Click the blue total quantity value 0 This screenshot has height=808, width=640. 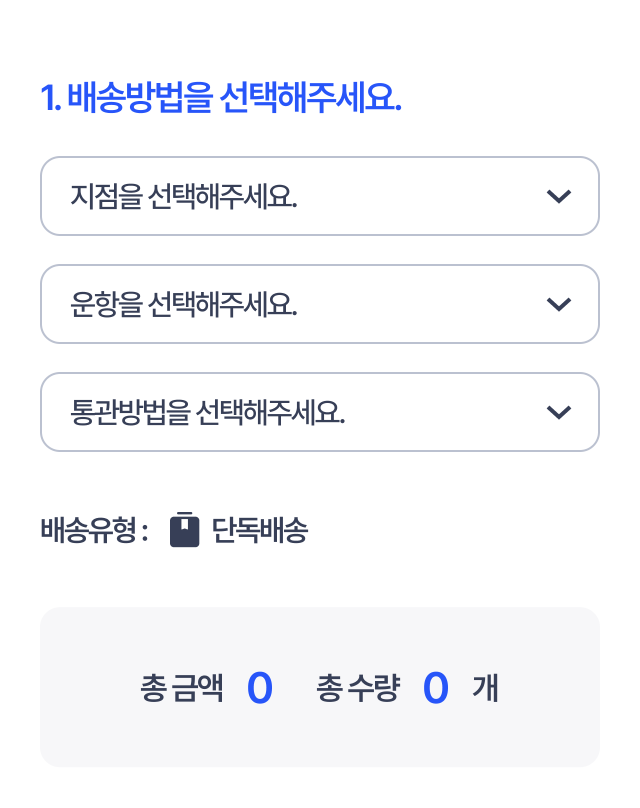[x=435, y=688]
